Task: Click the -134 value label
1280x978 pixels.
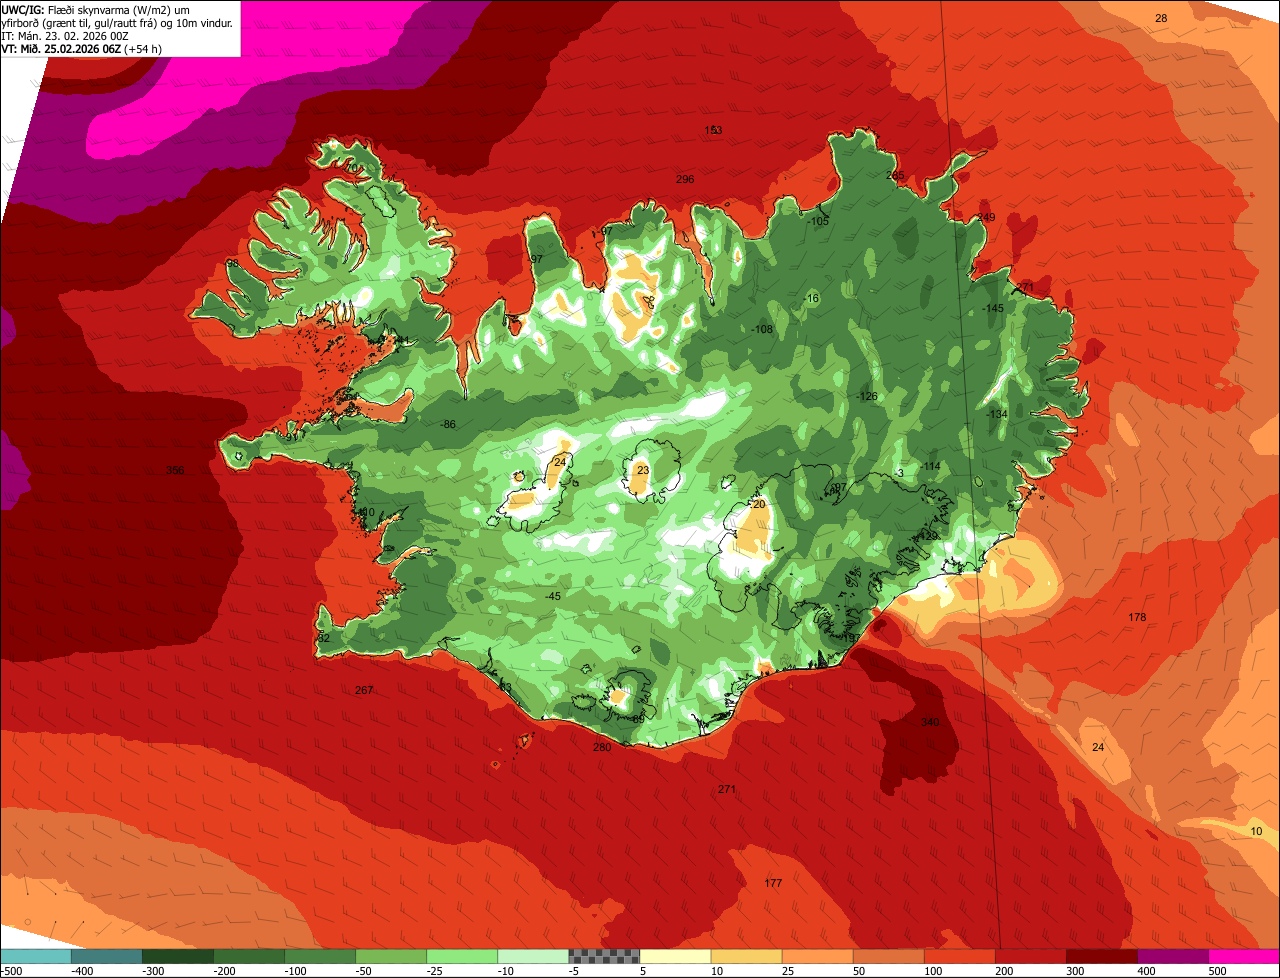Action: point(997,414)
